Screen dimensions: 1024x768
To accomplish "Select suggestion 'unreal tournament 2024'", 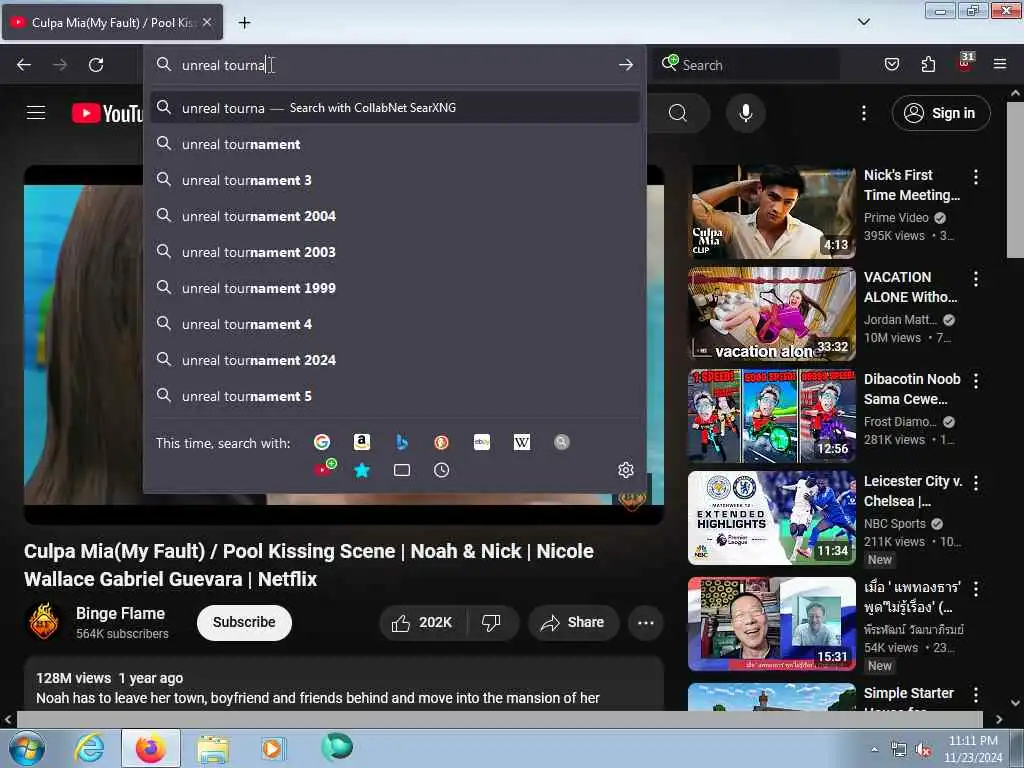I will click(395, 360).
